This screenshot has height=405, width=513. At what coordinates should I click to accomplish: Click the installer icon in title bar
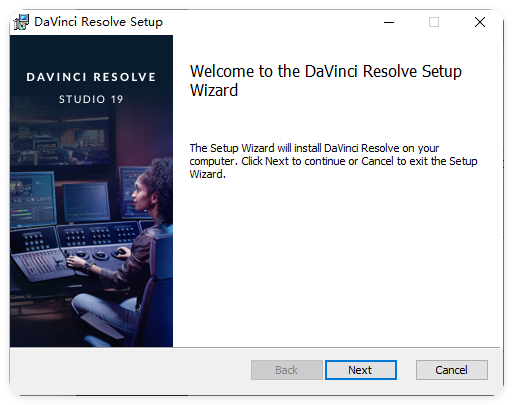[21, 22]
